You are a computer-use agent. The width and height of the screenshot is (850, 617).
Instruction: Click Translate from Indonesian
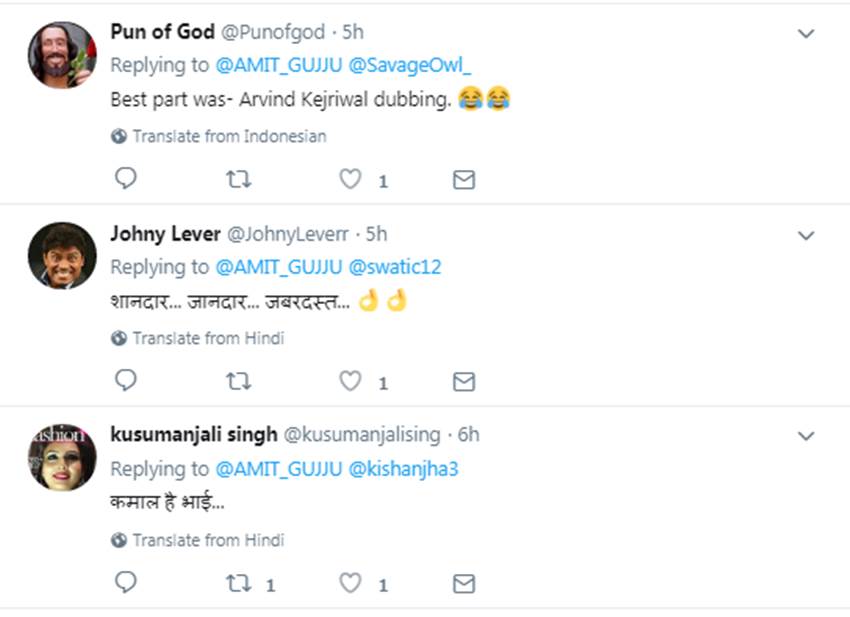(229, 136)
